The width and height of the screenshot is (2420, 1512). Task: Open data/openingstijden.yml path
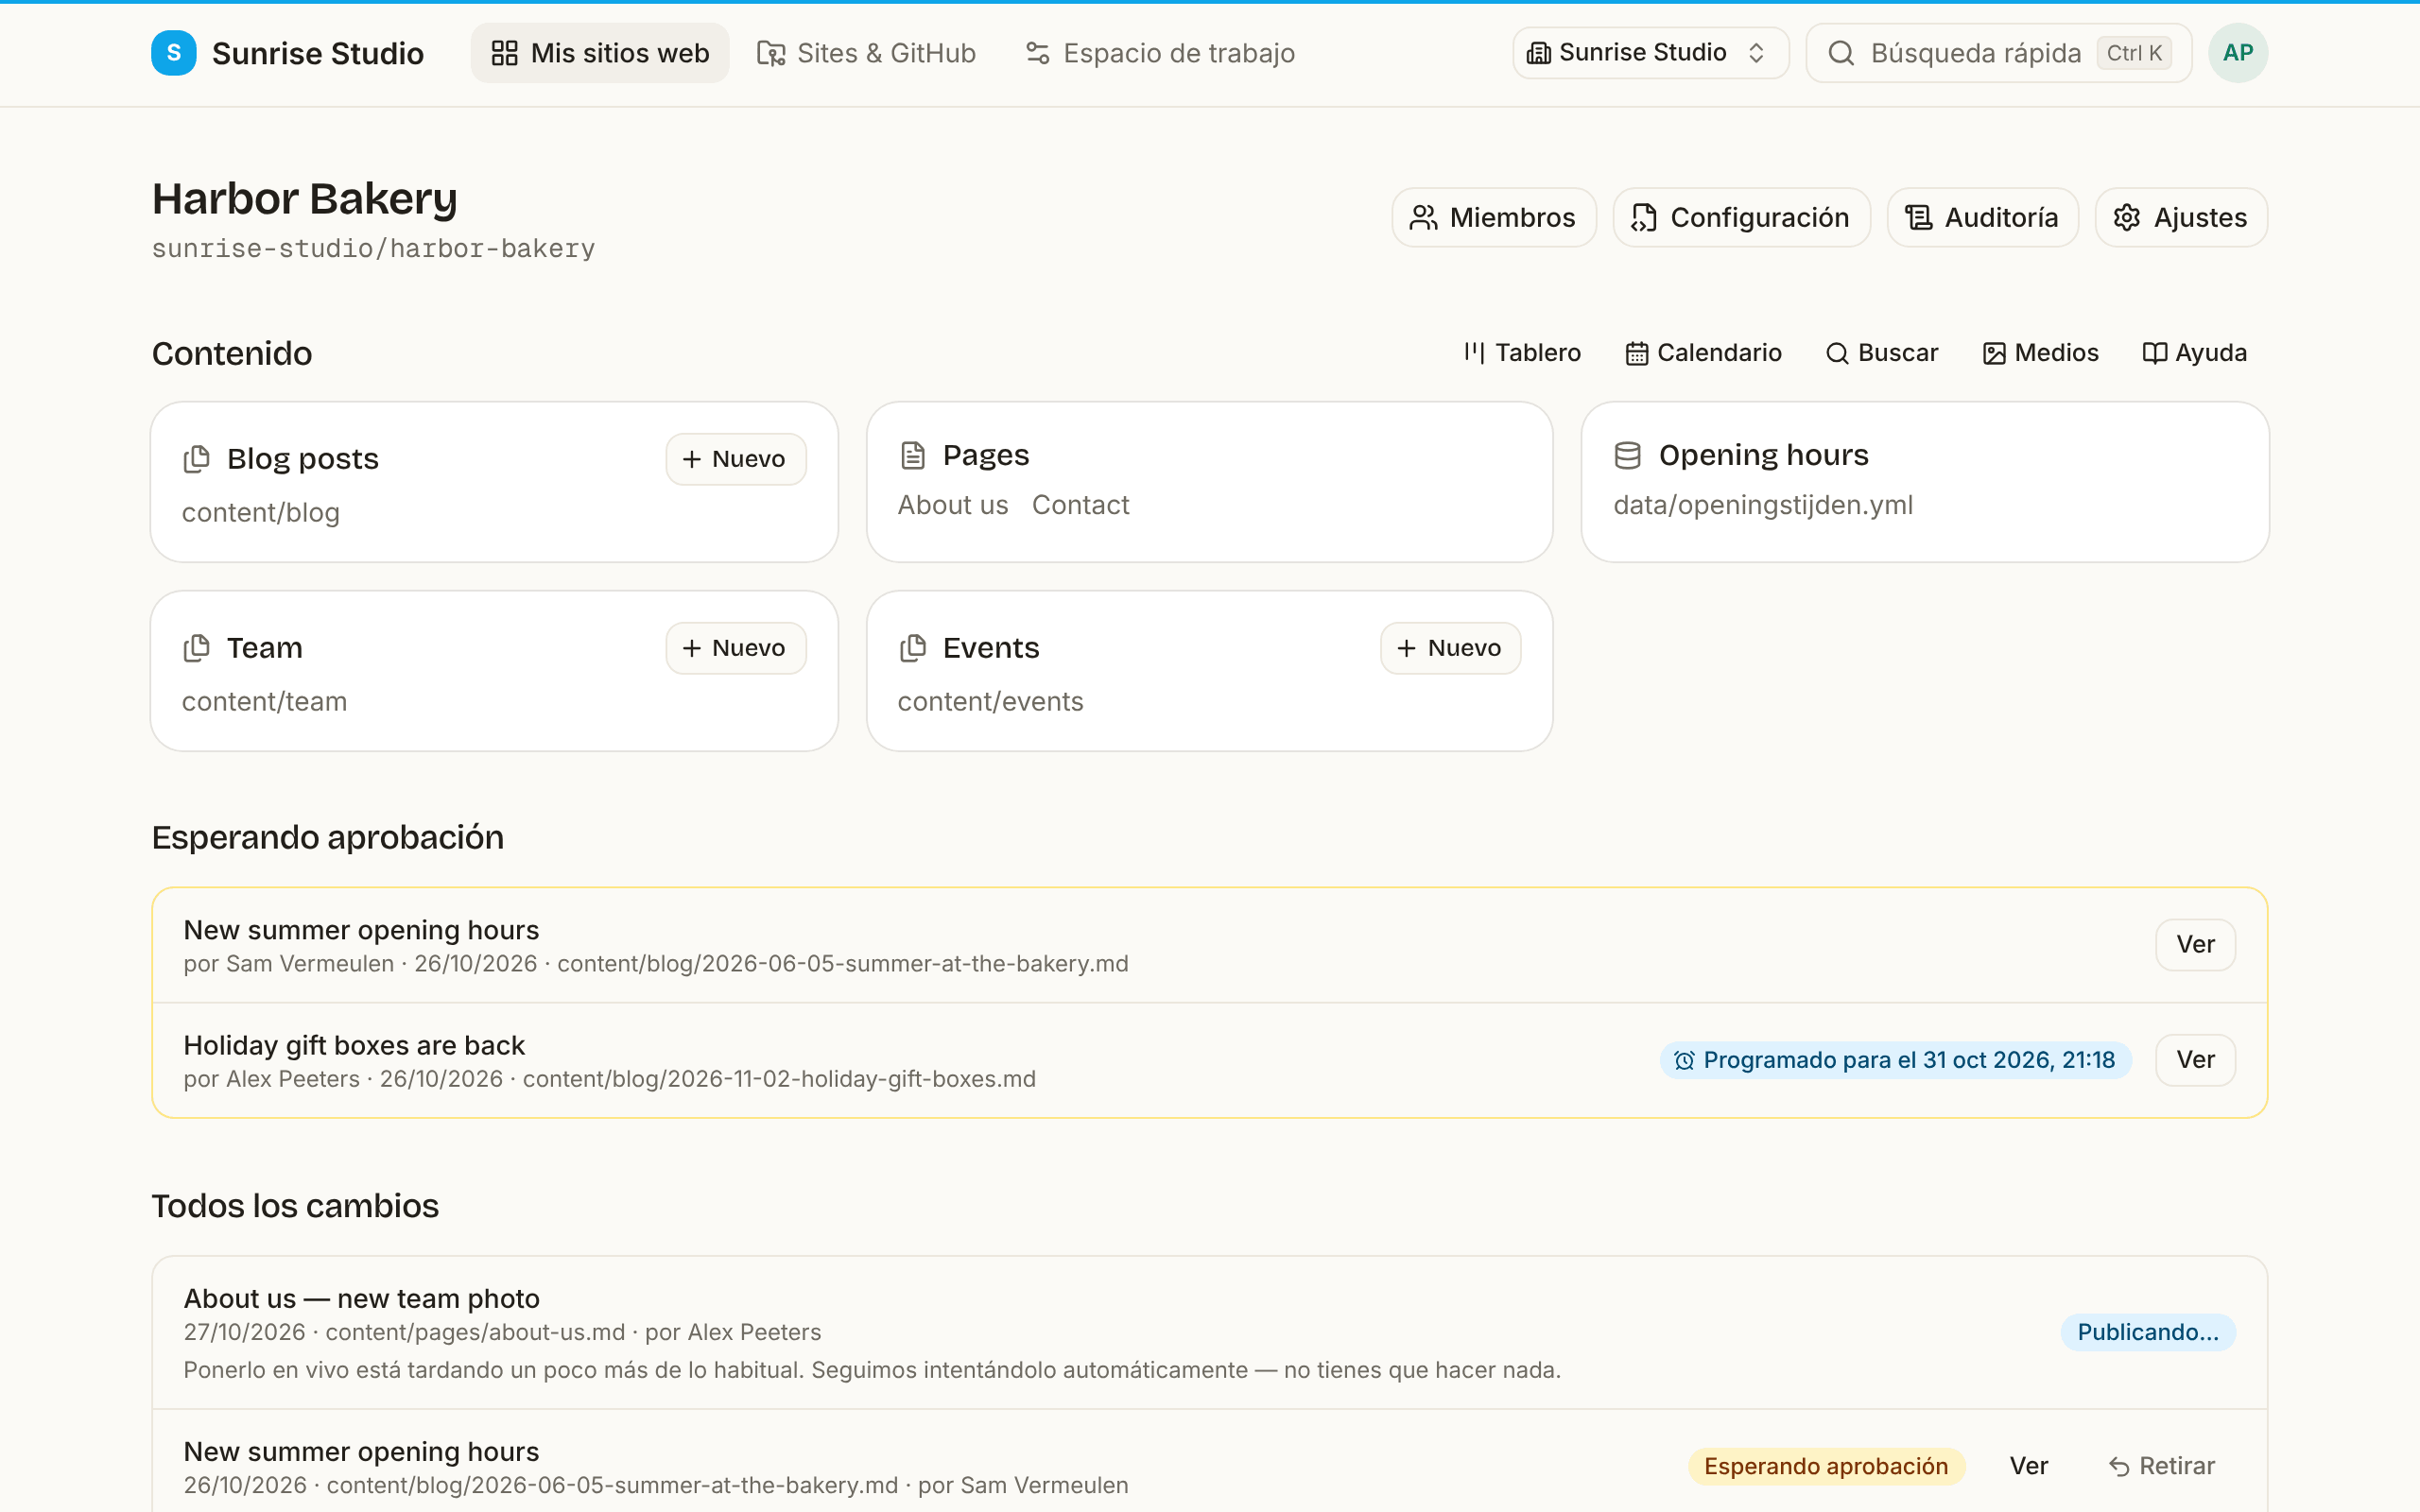(1762, 505)
